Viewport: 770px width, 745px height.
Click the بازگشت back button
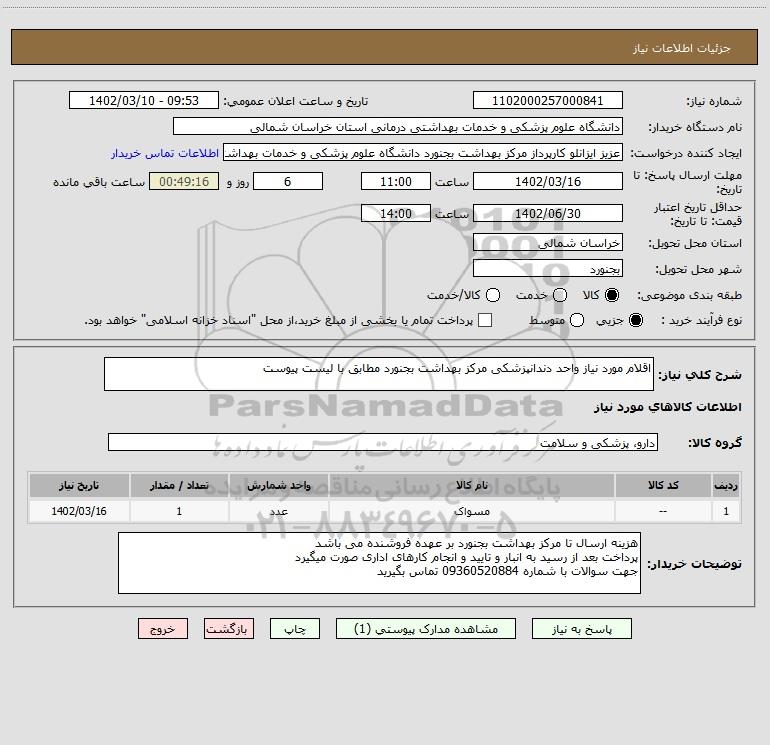click(x=229, y=629)
